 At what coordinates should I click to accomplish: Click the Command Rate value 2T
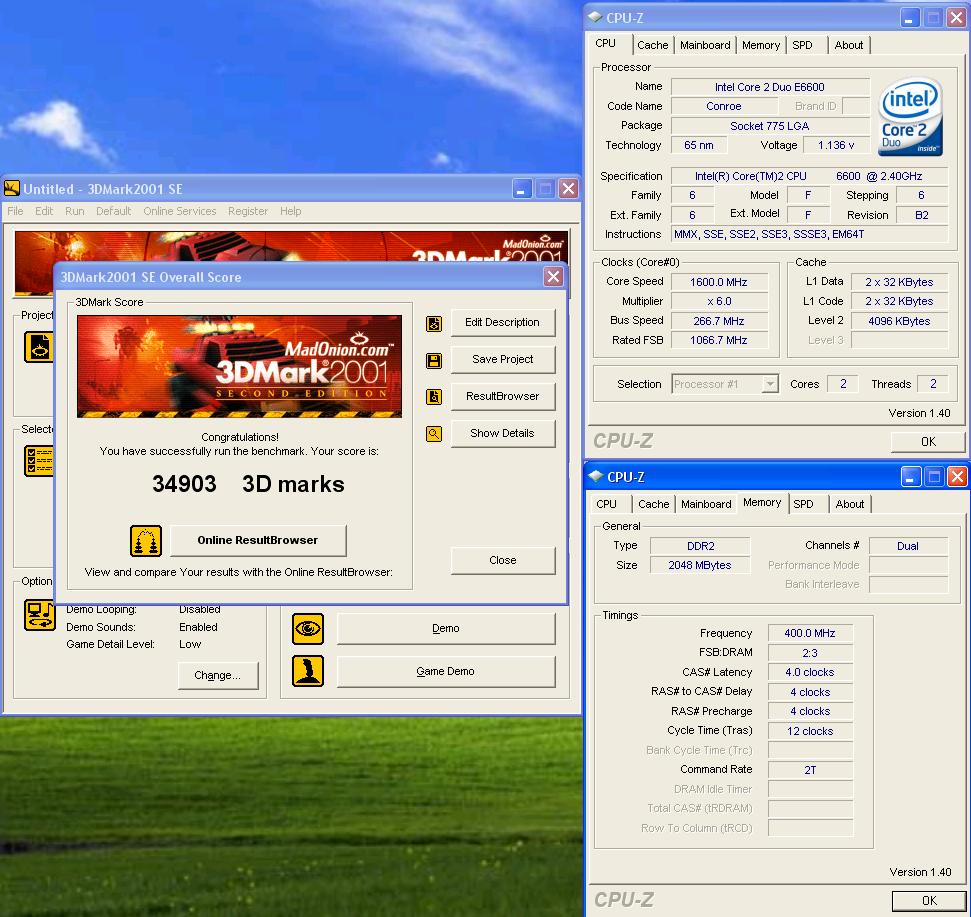tap(810, 770)
